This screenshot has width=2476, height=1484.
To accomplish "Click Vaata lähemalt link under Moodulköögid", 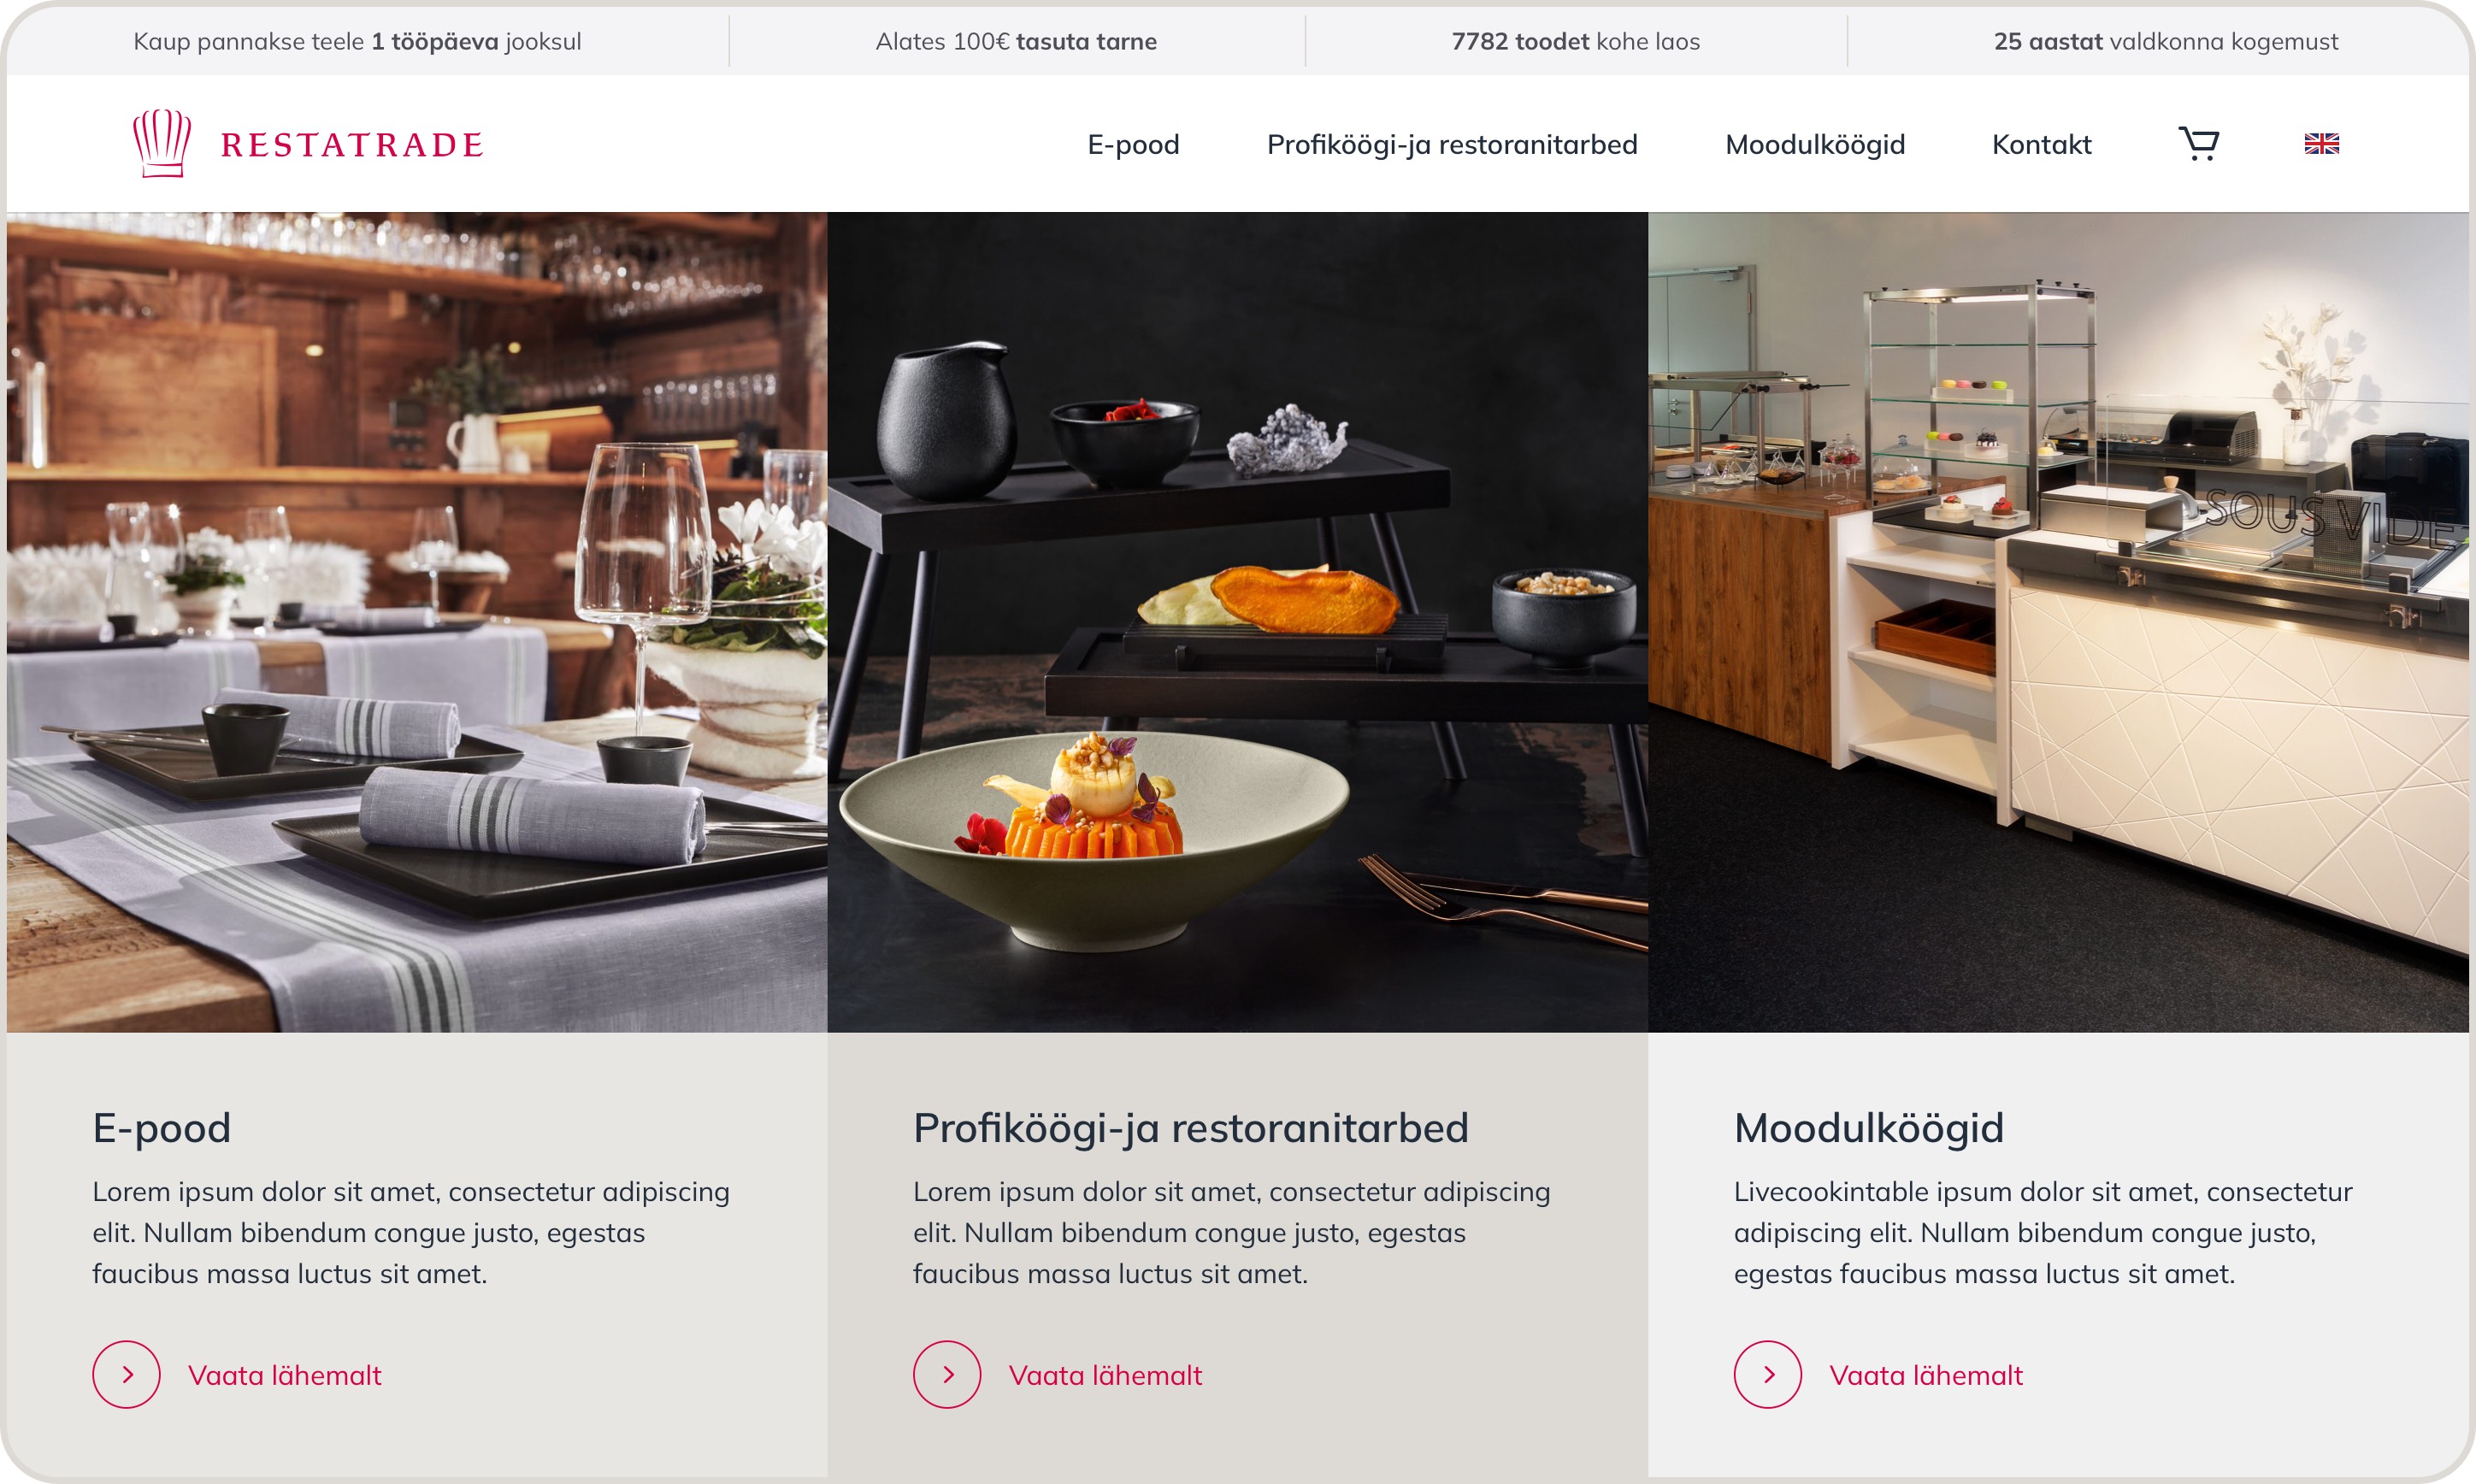I will coord(1926,1375).
